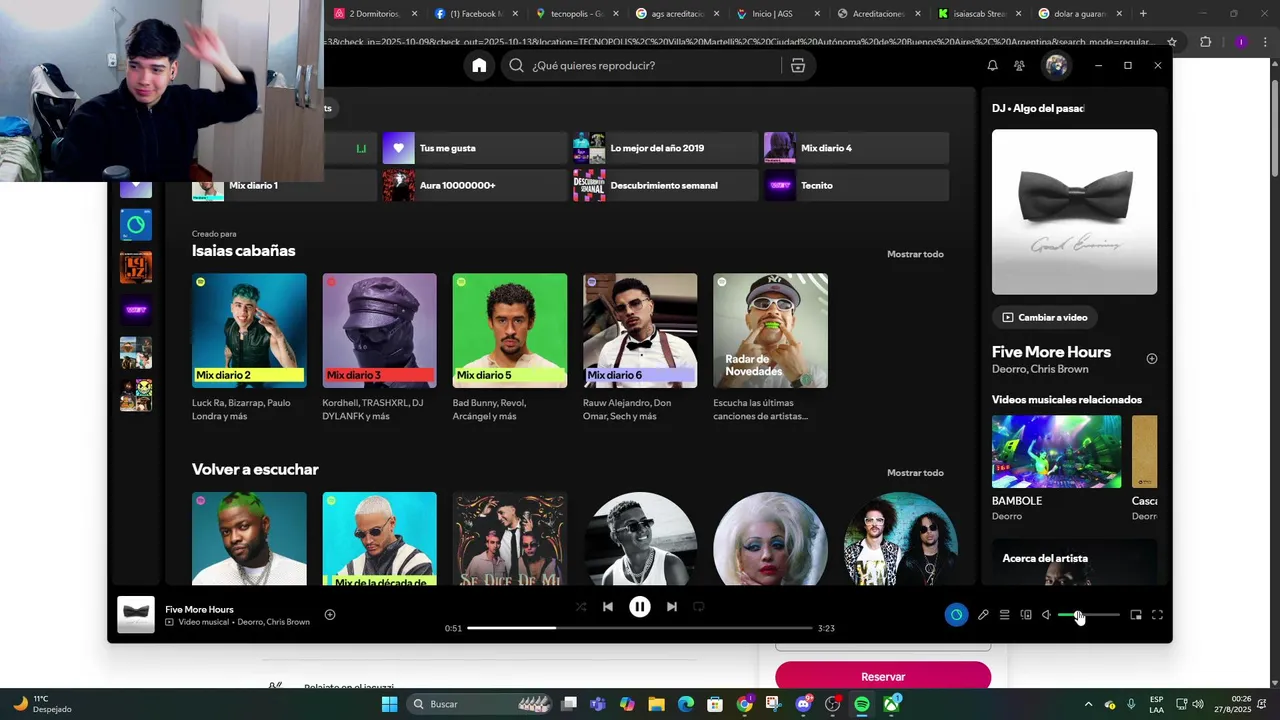This screenshot has width=1280, height=720.
Task: Go to Spotify Home icon
Action: 479,65
